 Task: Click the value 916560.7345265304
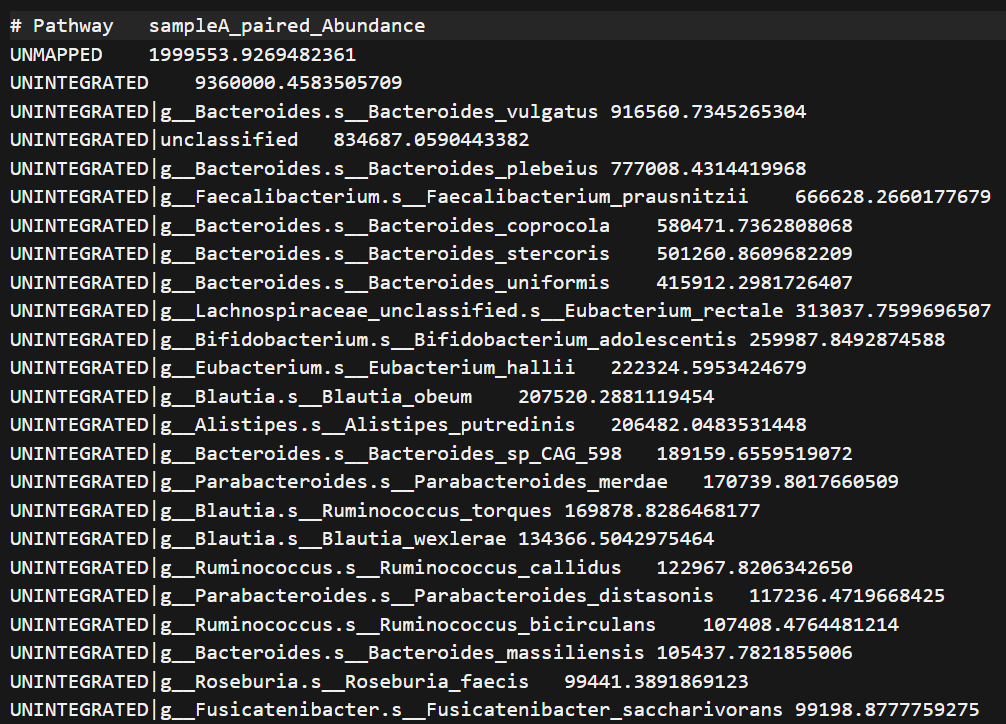tap(708, 112)
